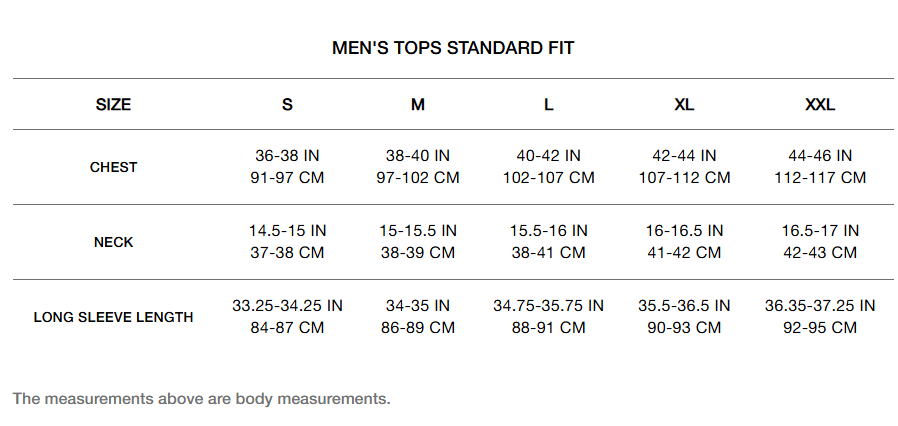Click the S size column header
The height and width of the screenshot is (426, 898).
point(287,104)
